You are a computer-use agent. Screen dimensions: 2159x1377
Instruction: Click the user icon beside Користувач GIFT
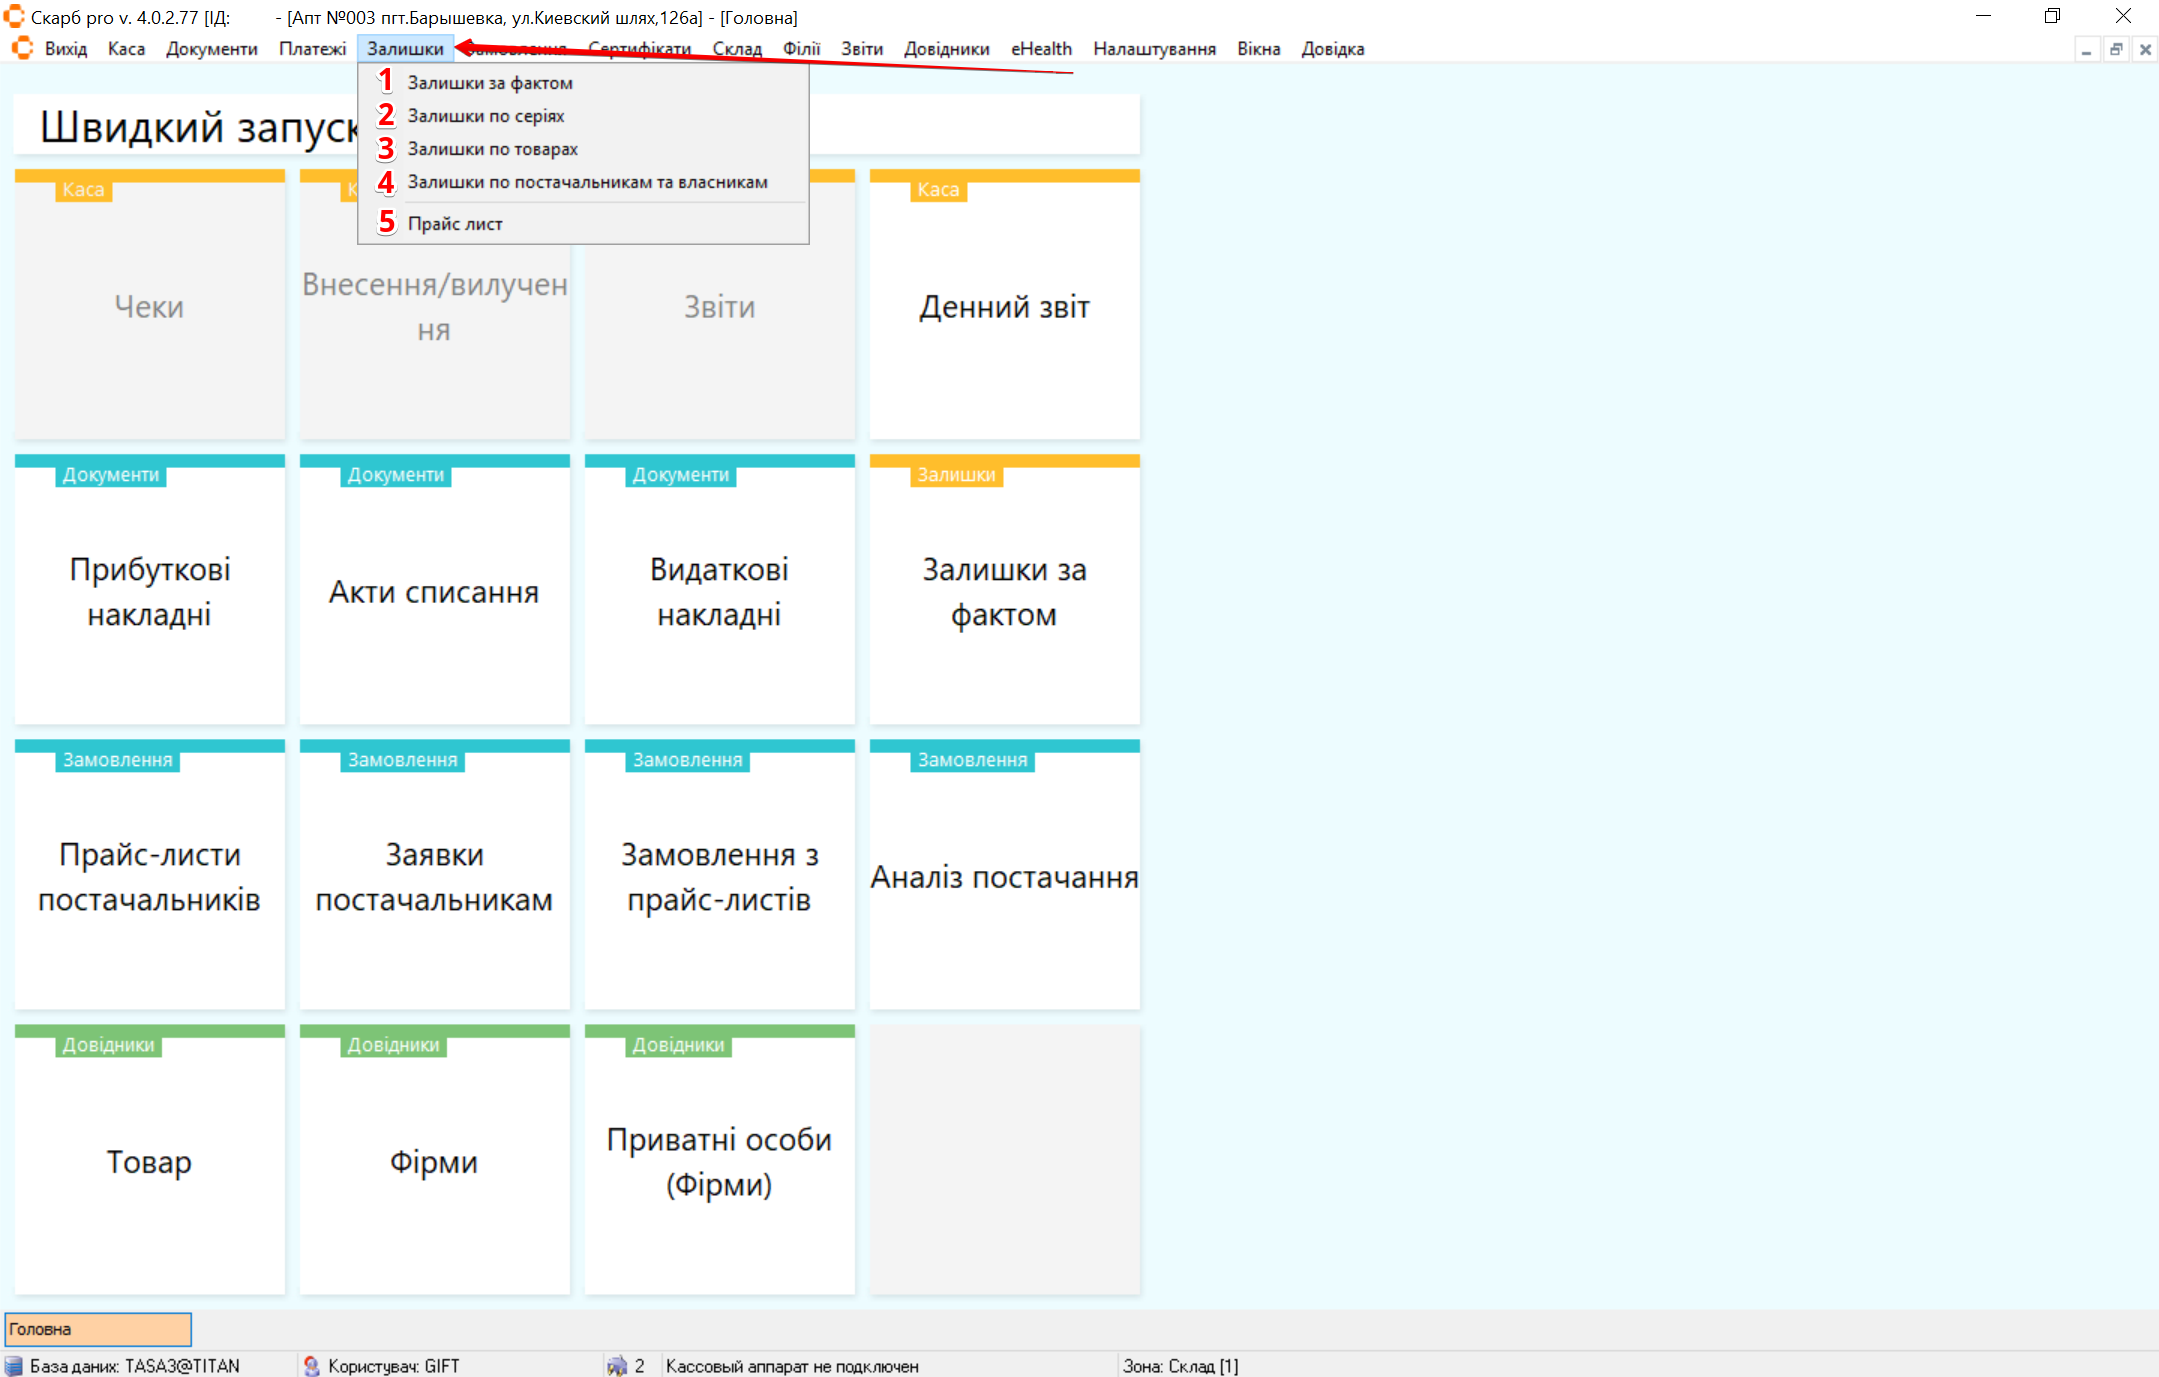pos(312,1366)
